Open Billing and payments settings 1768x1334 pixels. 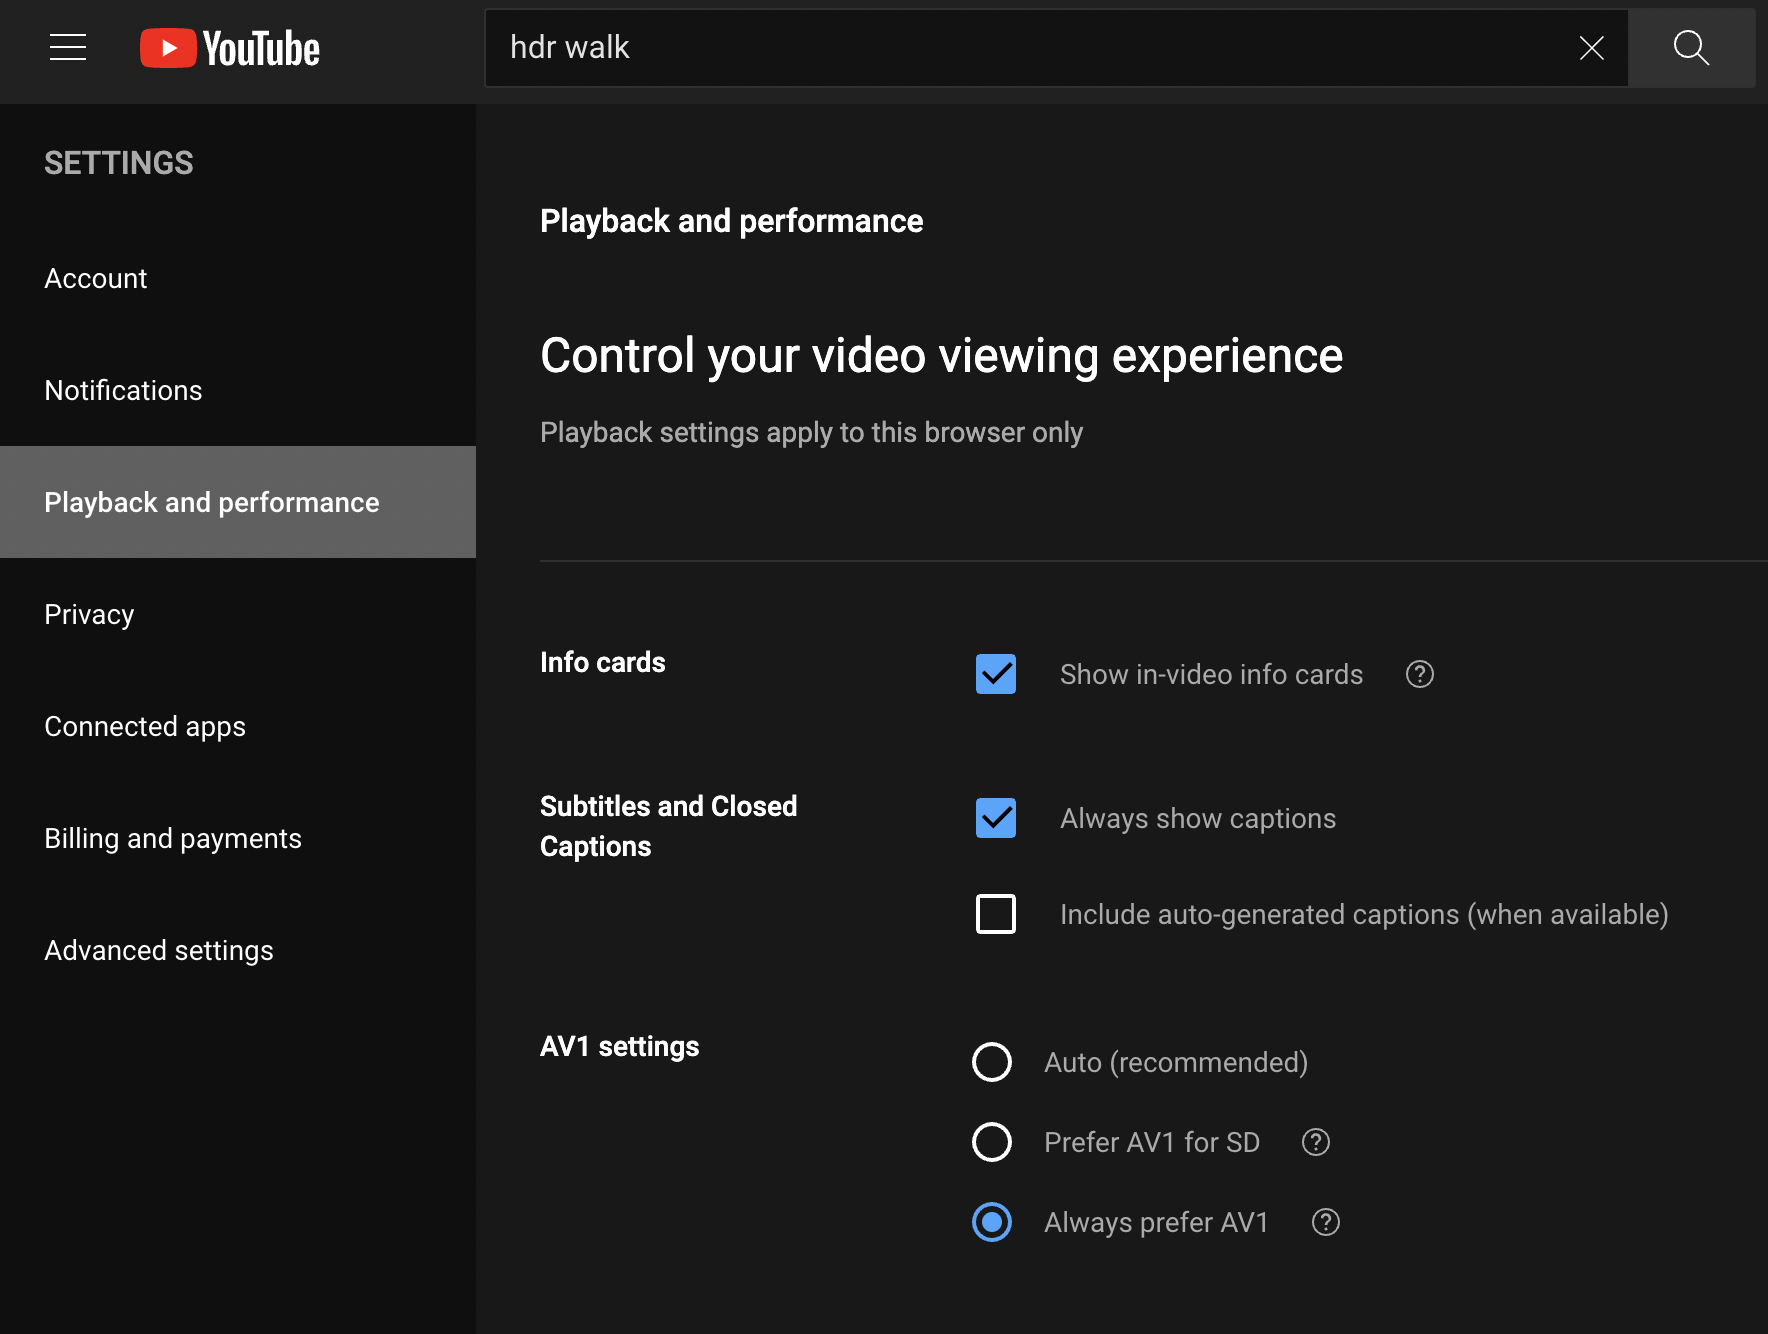click(x=173, y=839)
